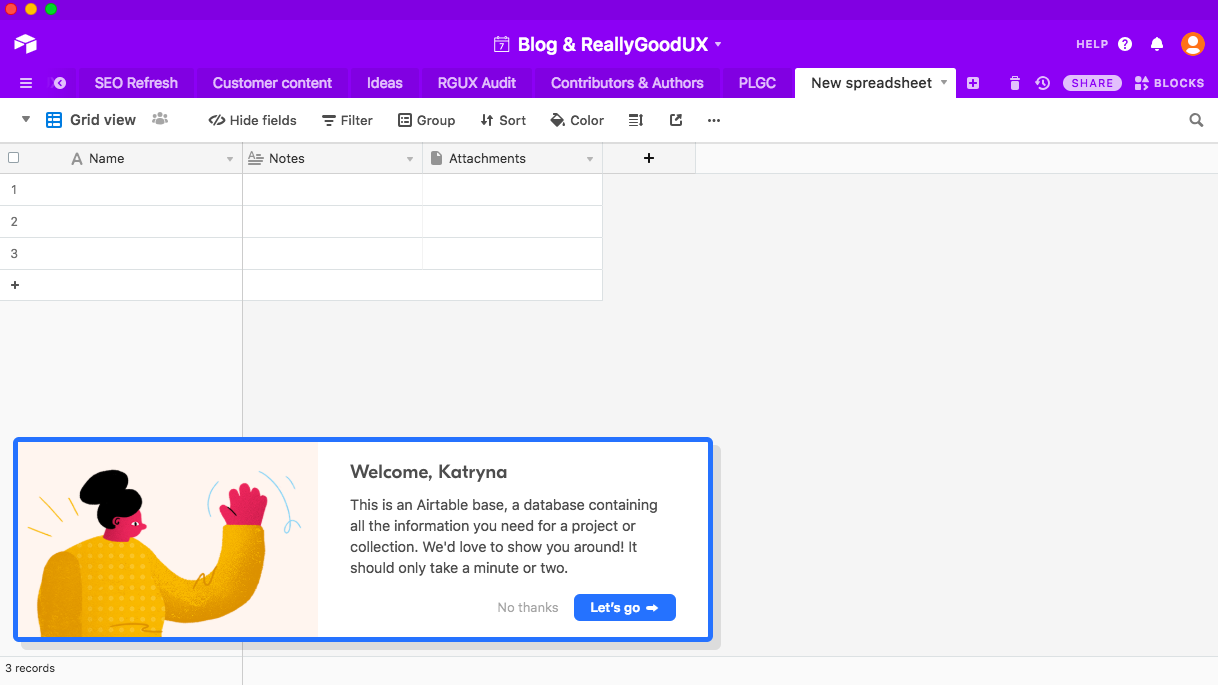1218x685 pixels.
Task: Open the base trash icon
Action: [1015, 83]
